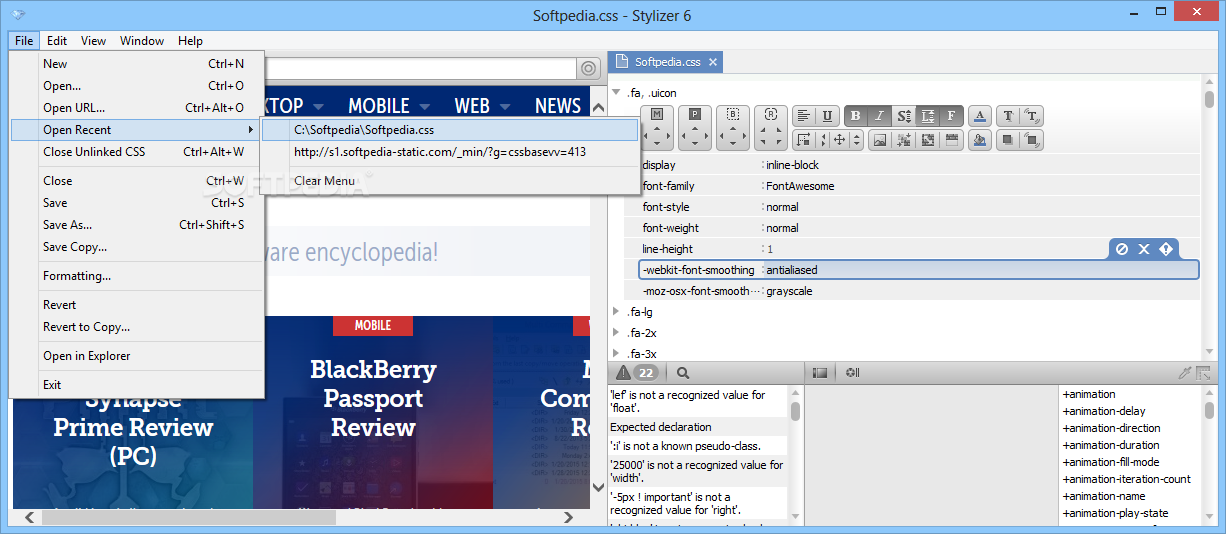Click the film reel icon in bottom bar
The height and width of the screenshot is (534, 1226).
click(852, 373)
